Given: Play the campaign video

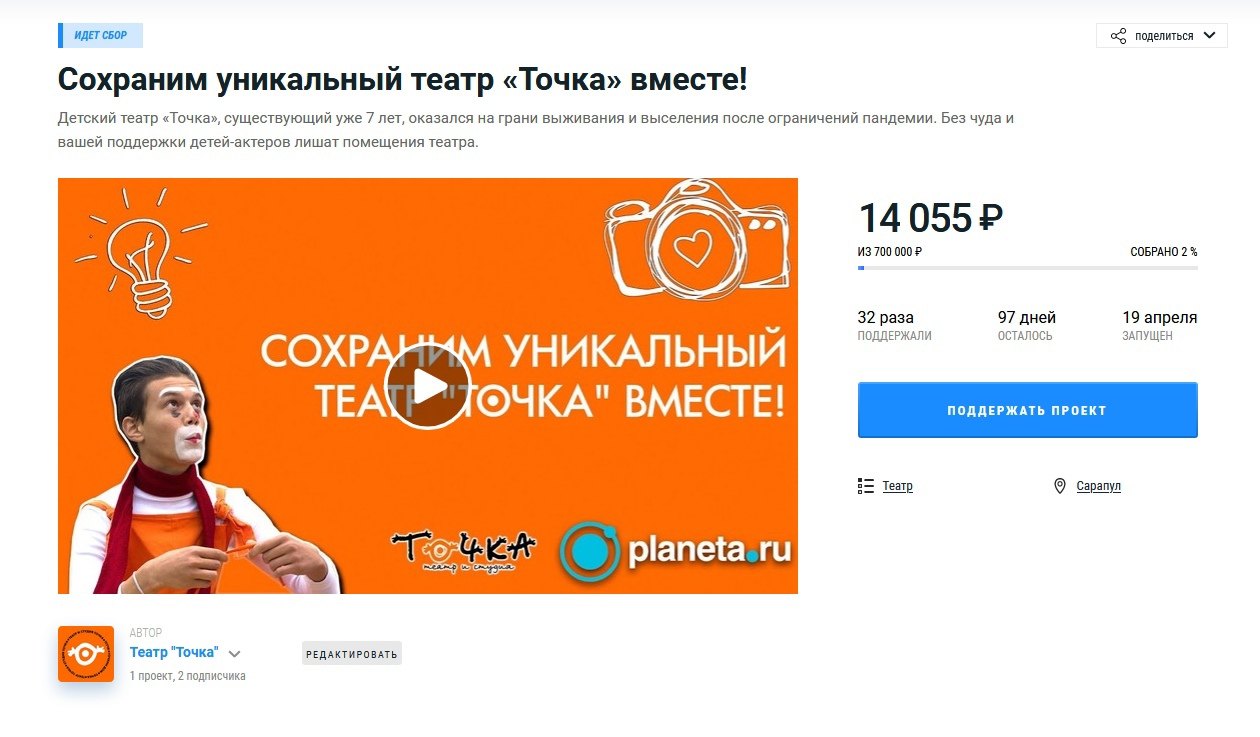Looking at the screenshot, I should tap(428, 386).
